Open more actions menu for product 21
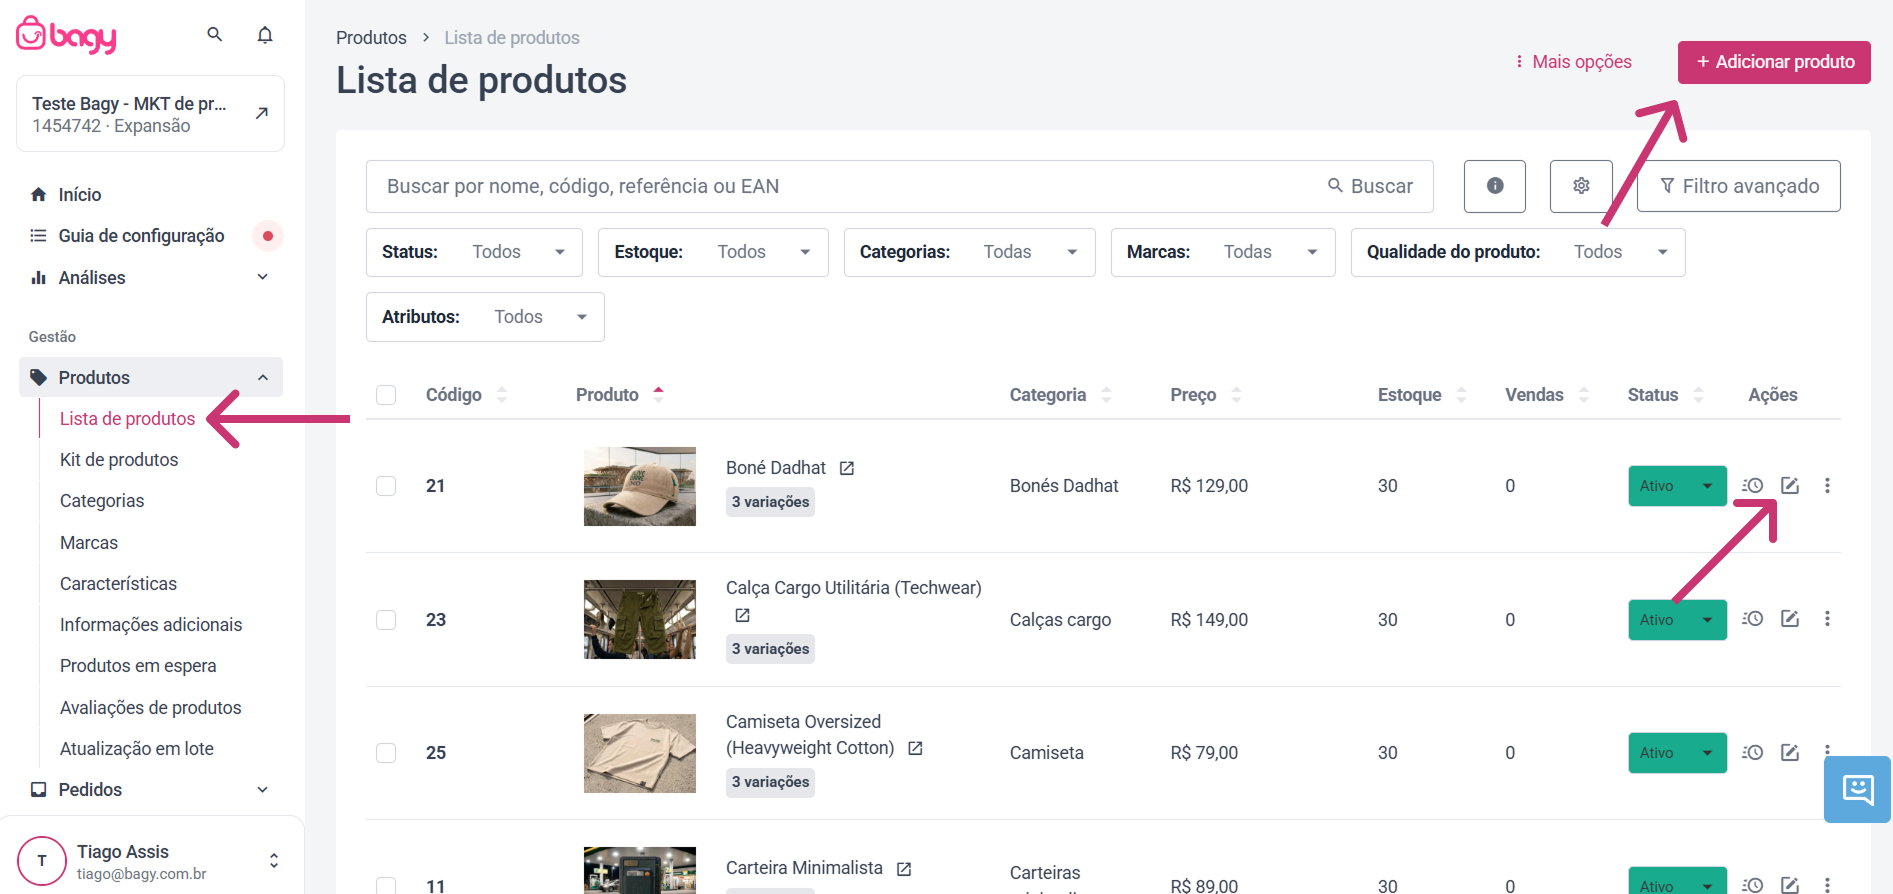This screenshot has width=1893, height=894. click(x=1827, y=486)
